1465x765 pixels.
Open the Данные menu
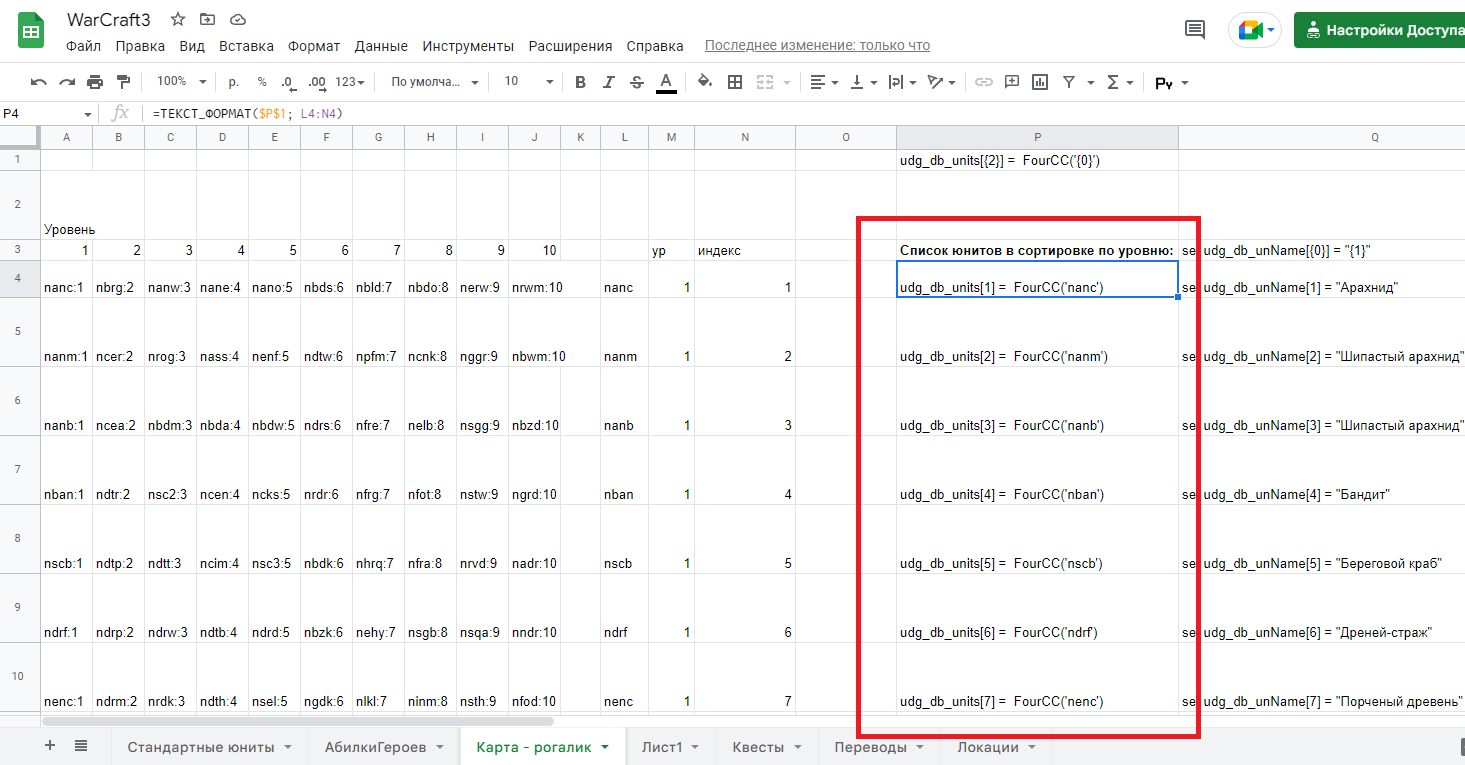[x=381, y=46]
